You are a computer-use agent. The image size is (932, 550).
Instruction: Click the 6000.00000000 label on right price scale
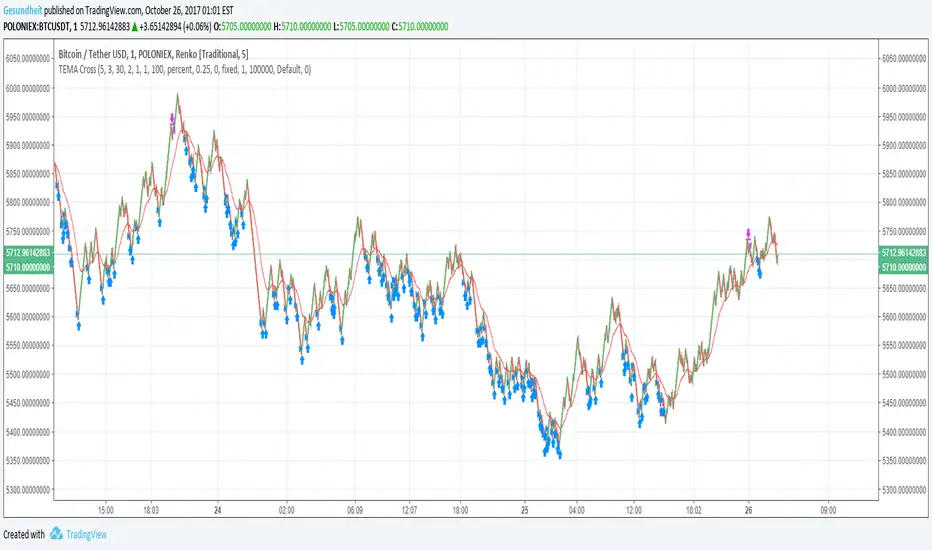(904, 88)
